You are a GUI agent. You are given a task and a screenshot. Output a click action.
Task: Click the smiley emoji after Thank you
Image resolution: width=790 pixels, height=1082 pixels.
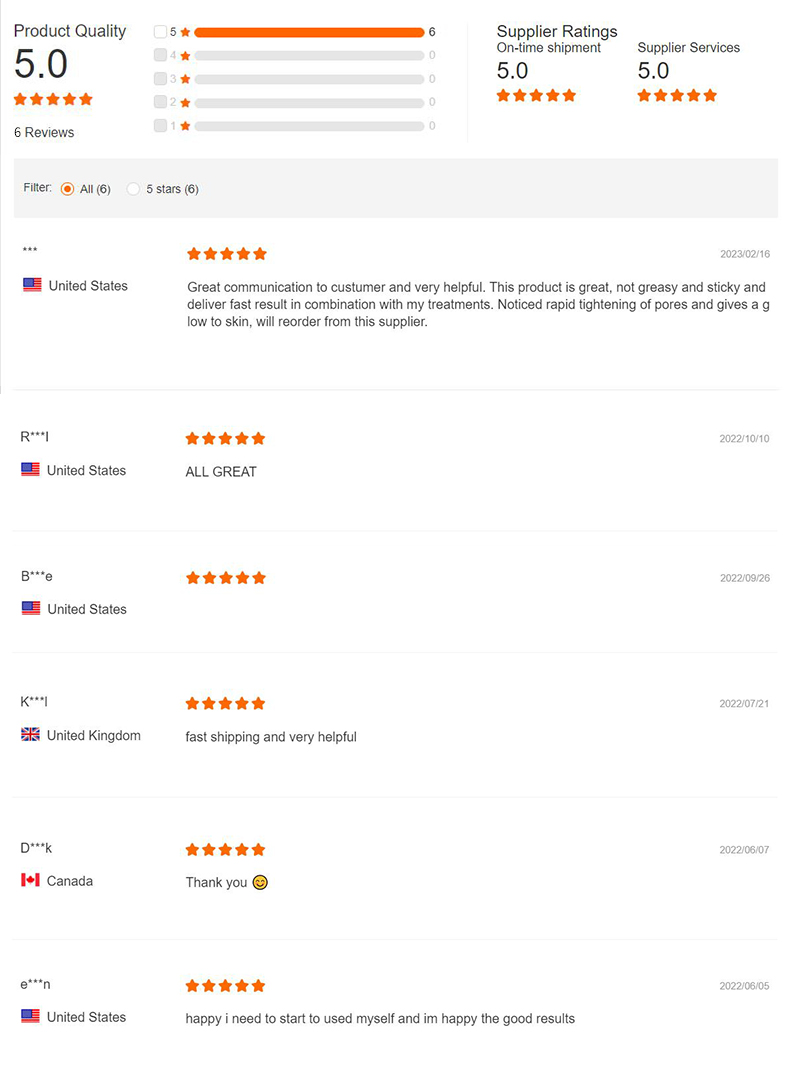260,883
